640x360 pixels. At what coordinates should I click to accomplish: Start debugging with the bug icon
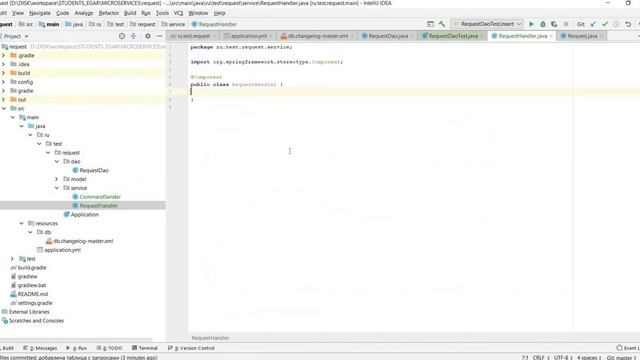pos(542,24)
